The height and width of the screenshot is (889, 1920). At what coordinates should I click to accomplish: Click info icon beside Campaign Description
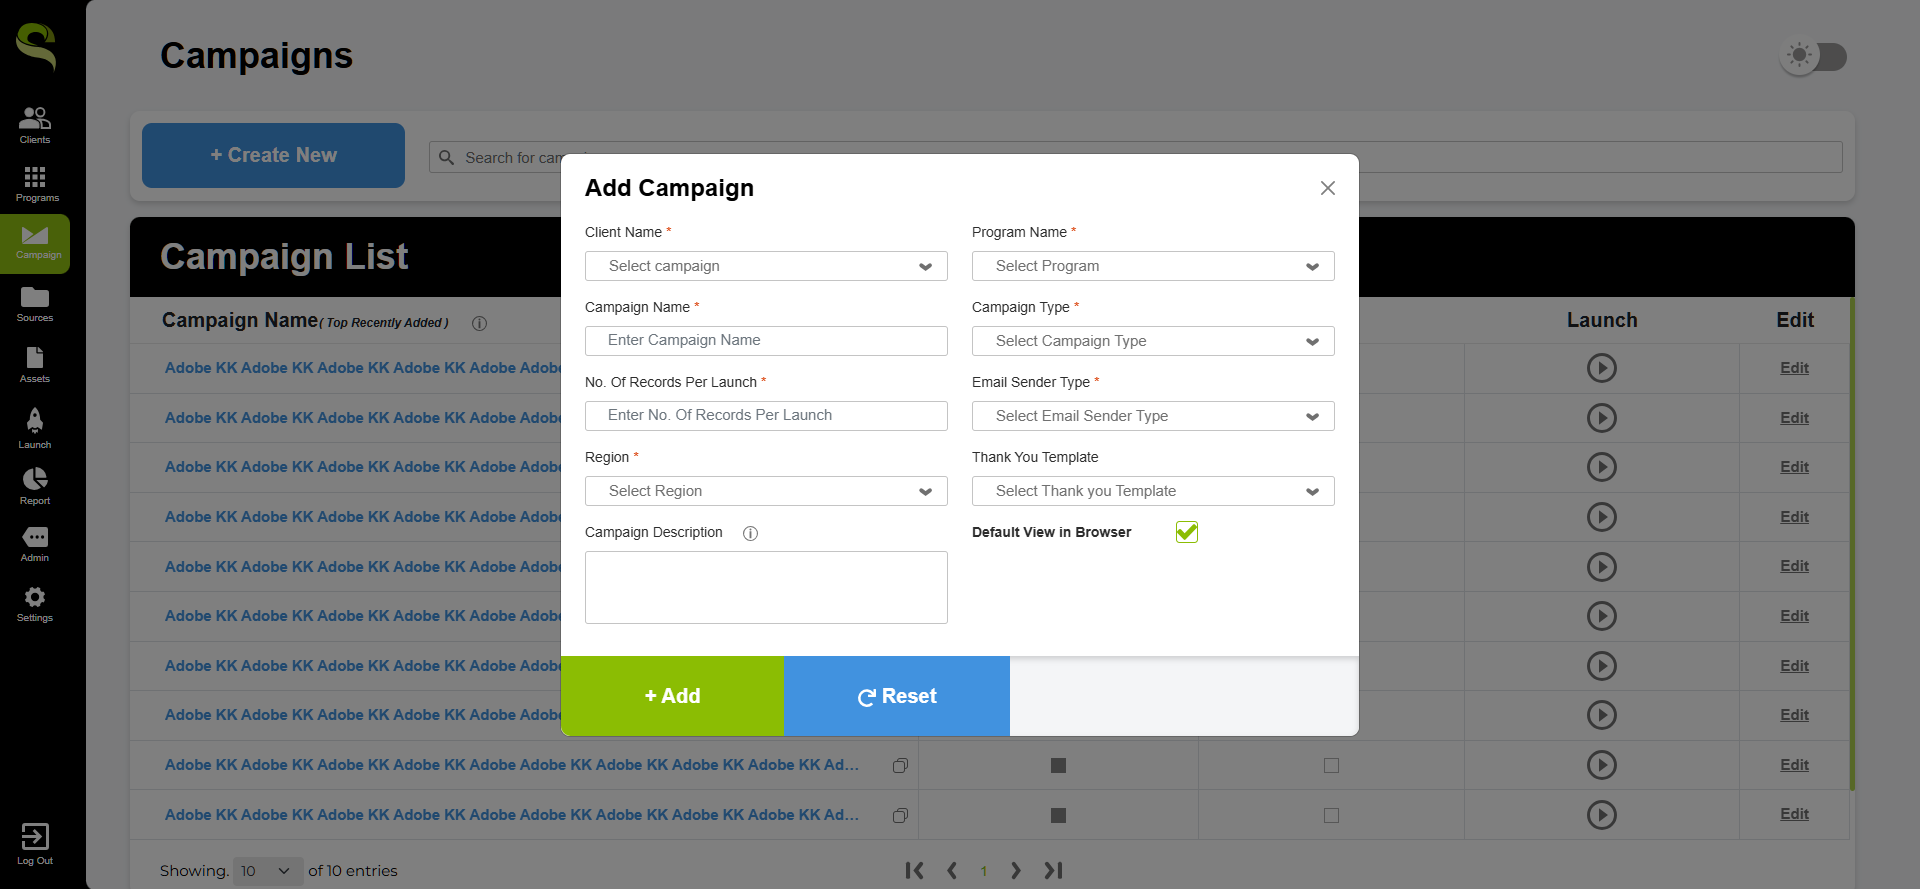click(x=750, y=533)
